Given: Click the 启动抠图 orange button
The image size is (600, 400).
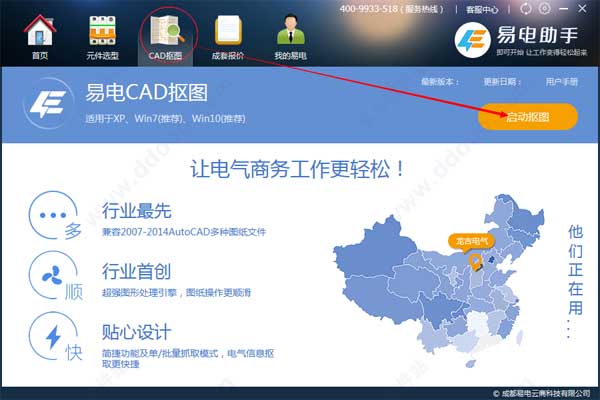Looking at the screenshot, I should (528, 117).
